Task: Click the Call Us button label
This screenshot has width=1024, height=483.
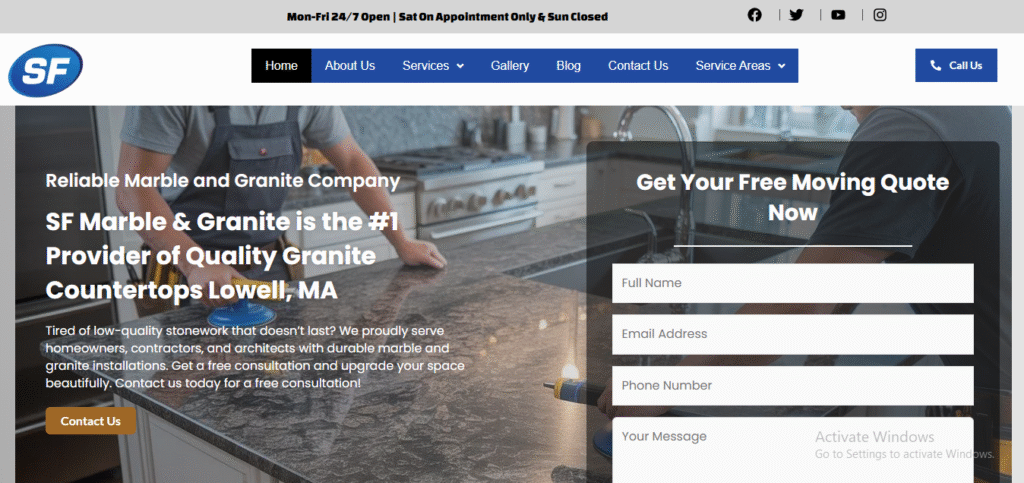Action: [x=965, y=65]
